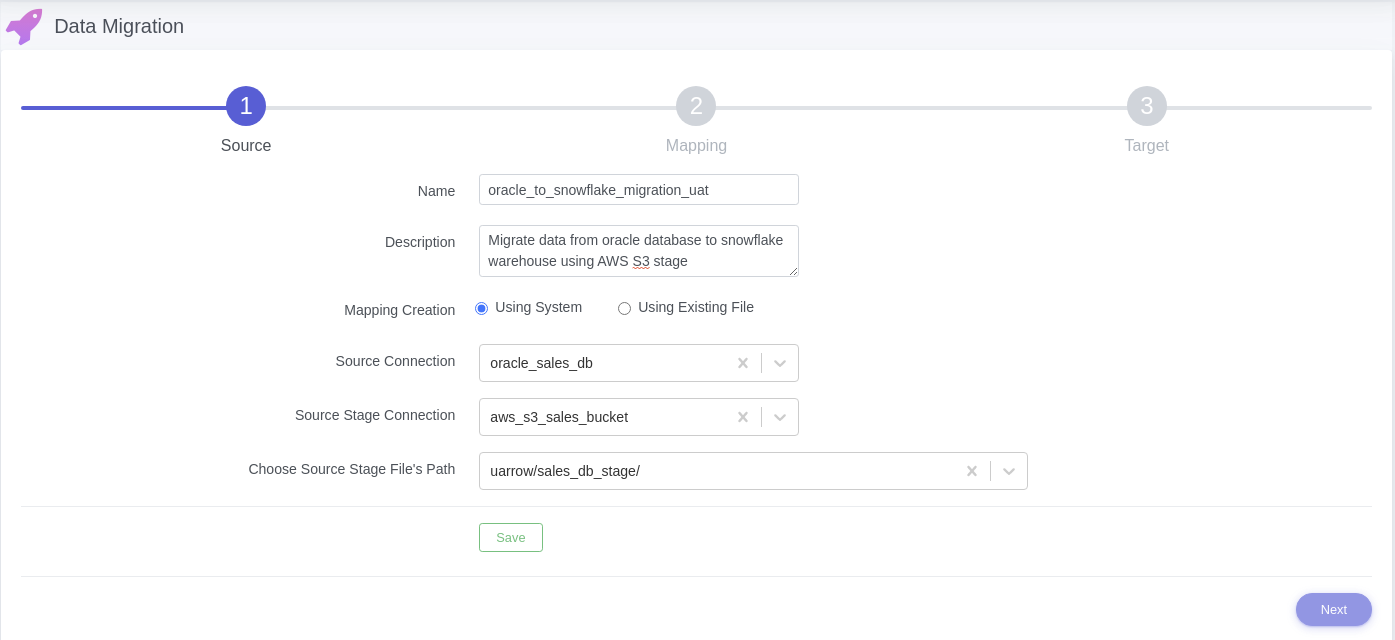Image resolution: width=1395 pixels, height=640 pixels.
Task: Go to step 3 Target circle
Action: [1147, 106]
